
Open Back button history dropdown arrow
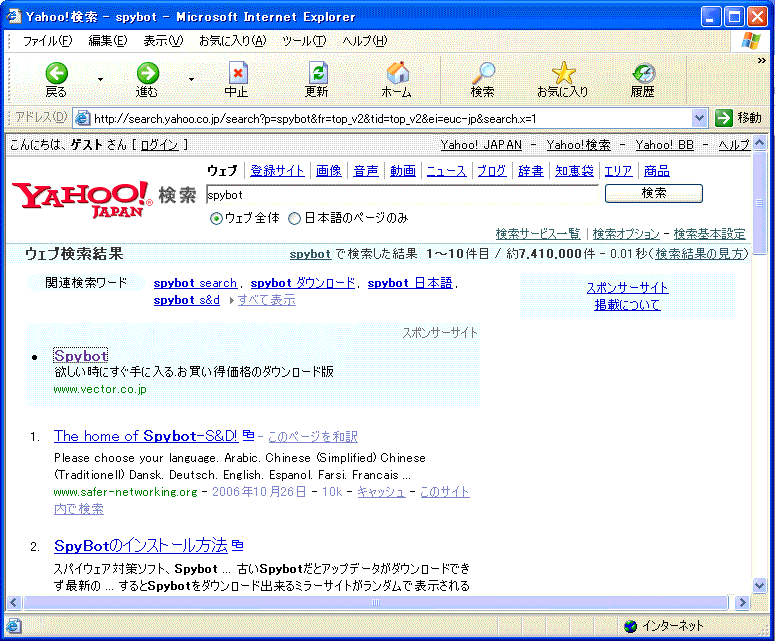point(100,79)
